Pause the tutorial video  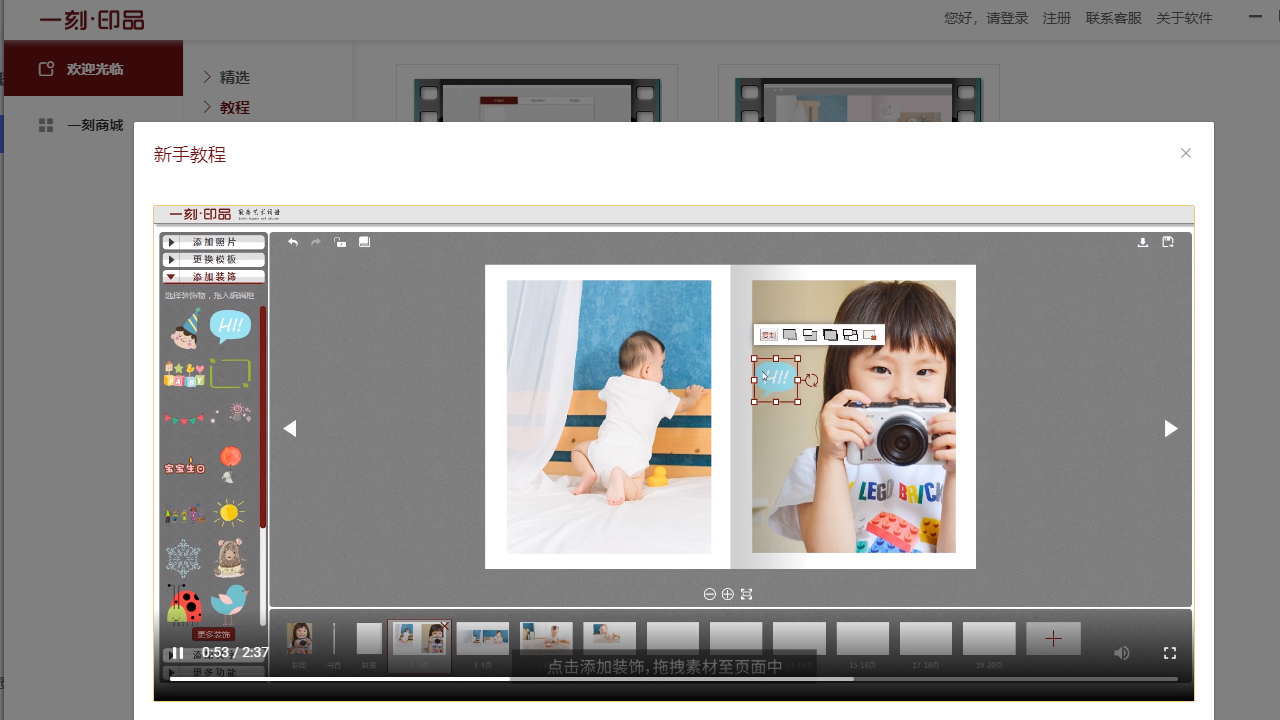tap(177, 653)
